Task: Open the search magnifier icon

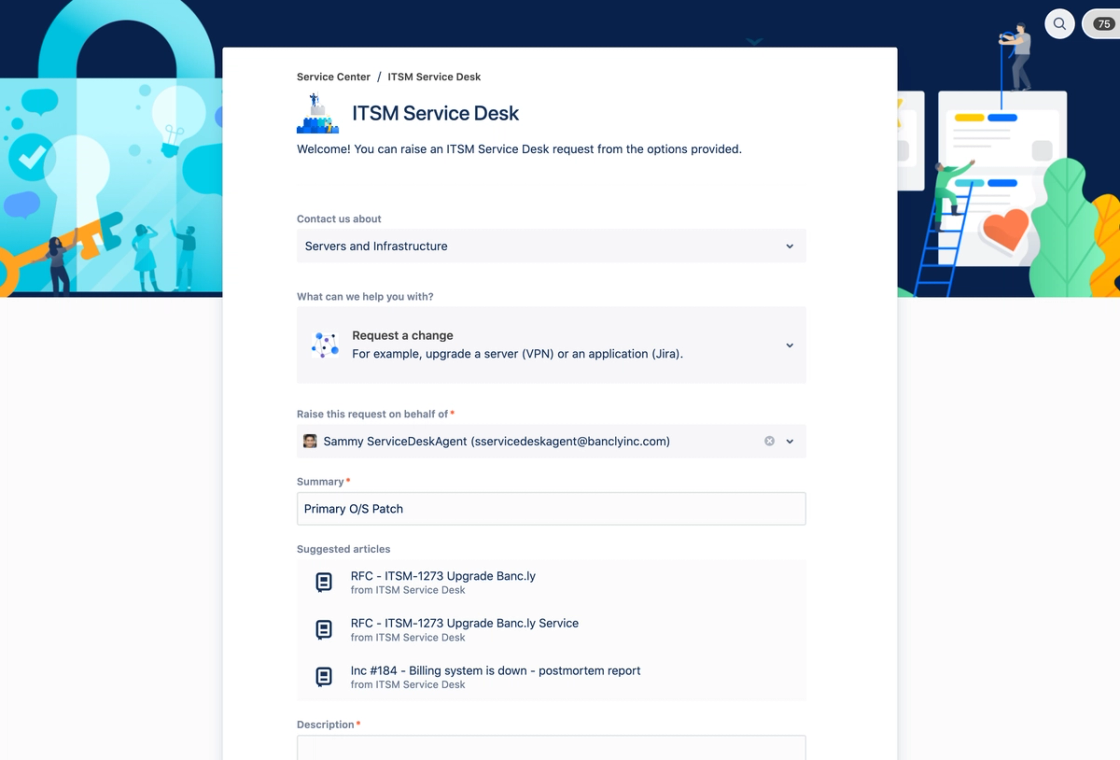Action: click(x=1059, y=24)
